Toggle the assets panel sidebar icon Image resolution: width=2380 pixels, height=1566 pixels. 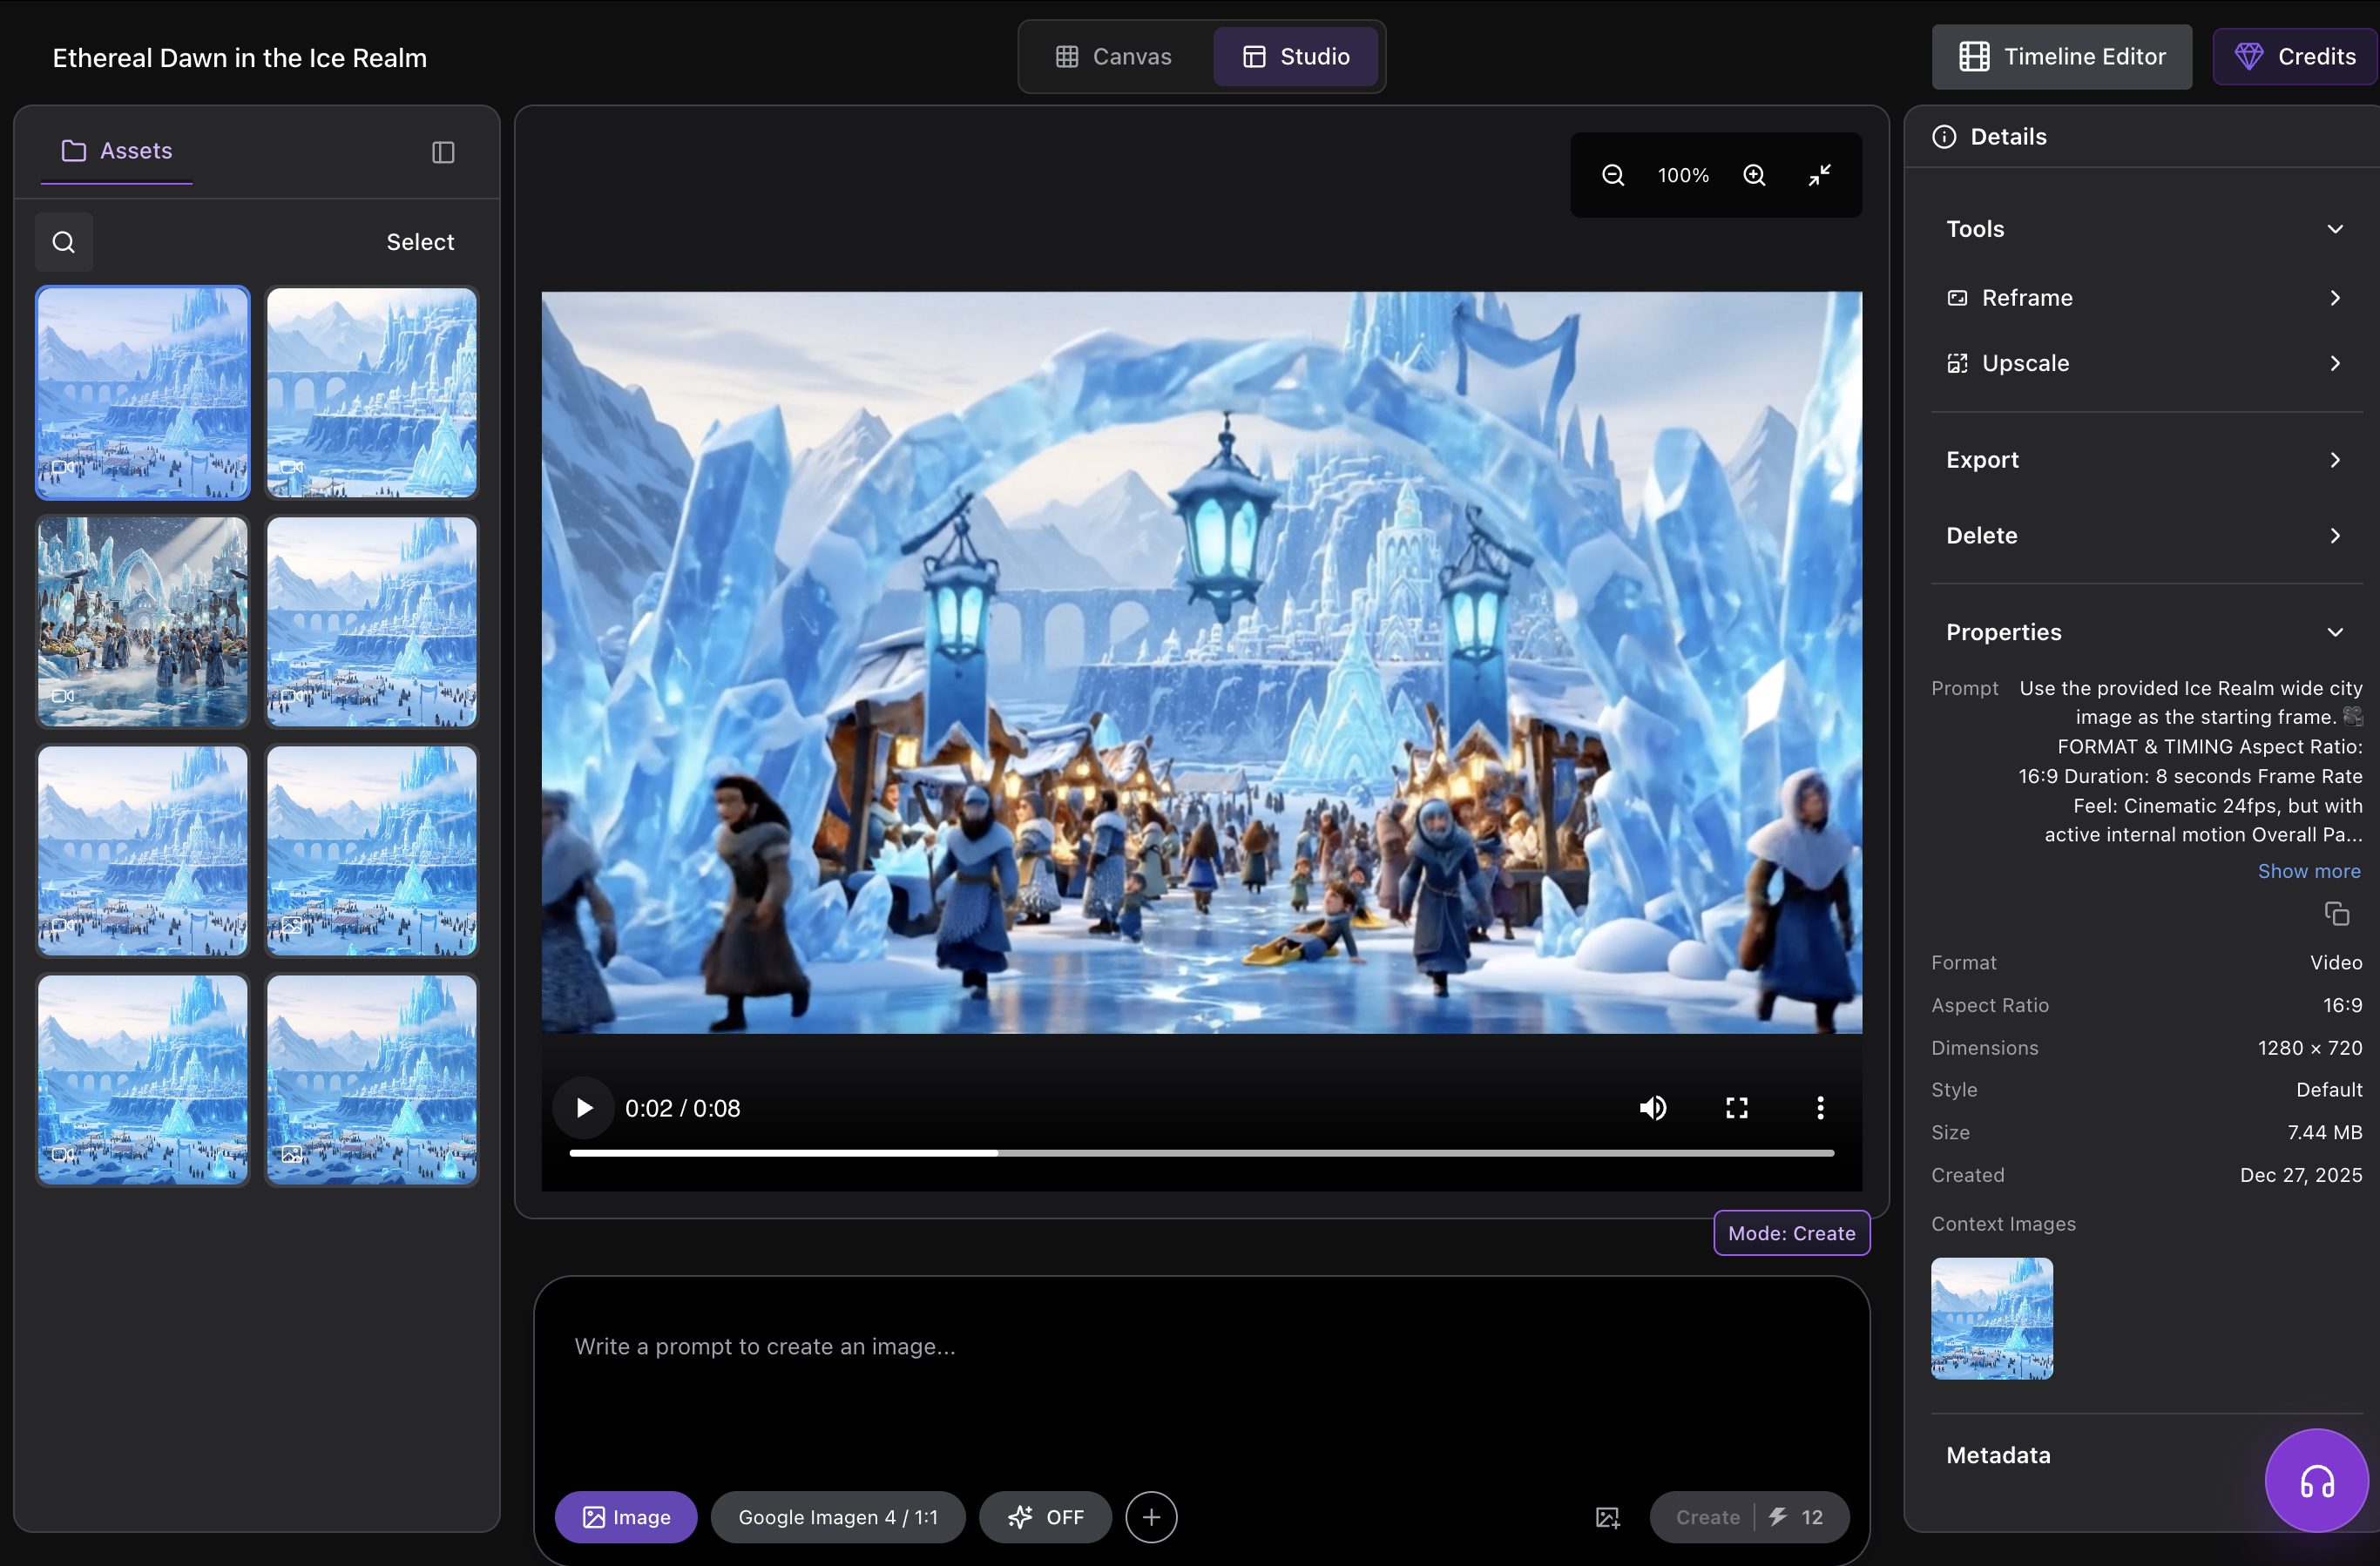(443, 152)
